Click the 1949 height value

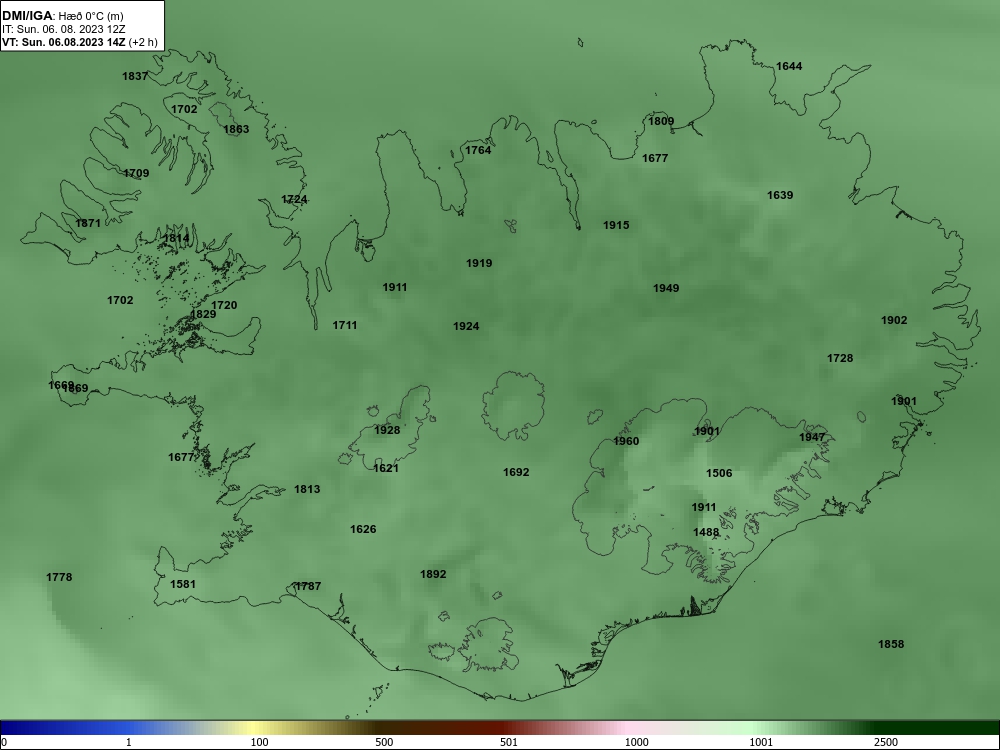click(x=666, y=288)
